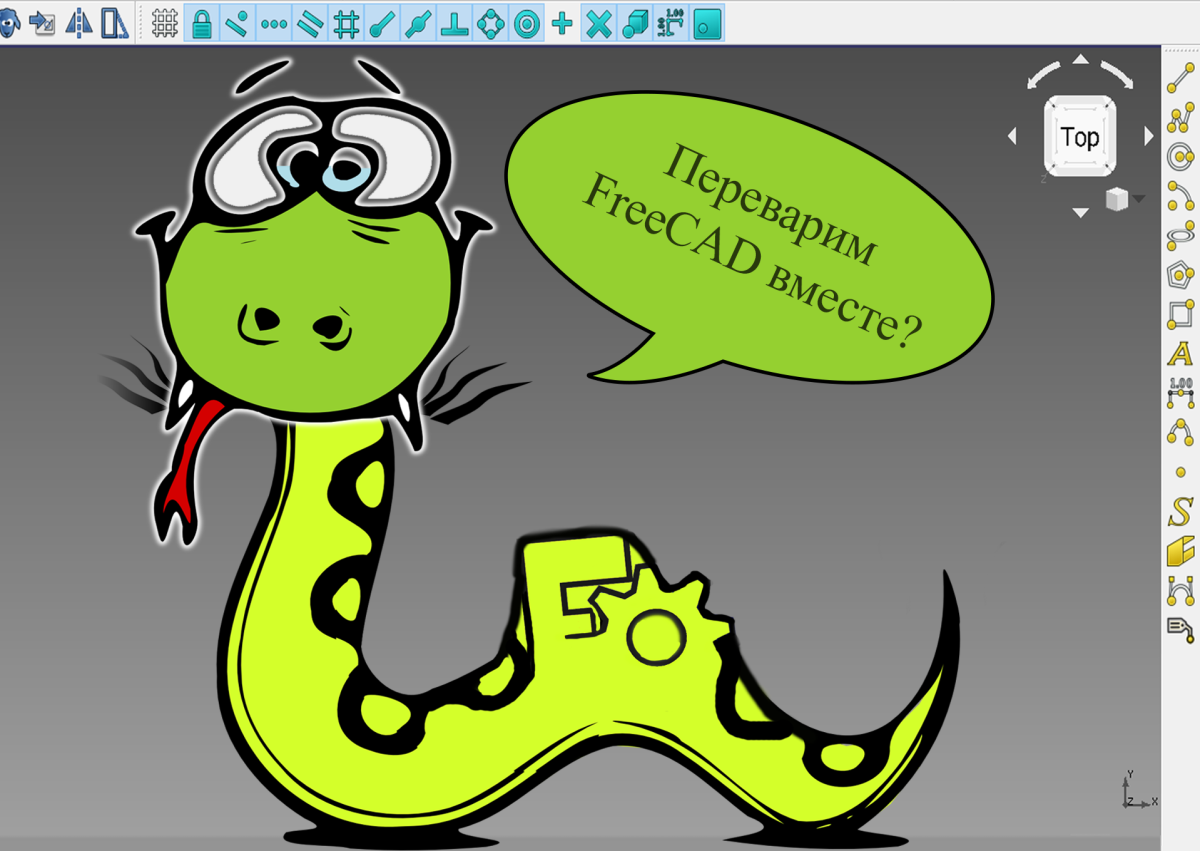Rotate view counterclockwise with curved left arrow

(x=1046, y=75)
